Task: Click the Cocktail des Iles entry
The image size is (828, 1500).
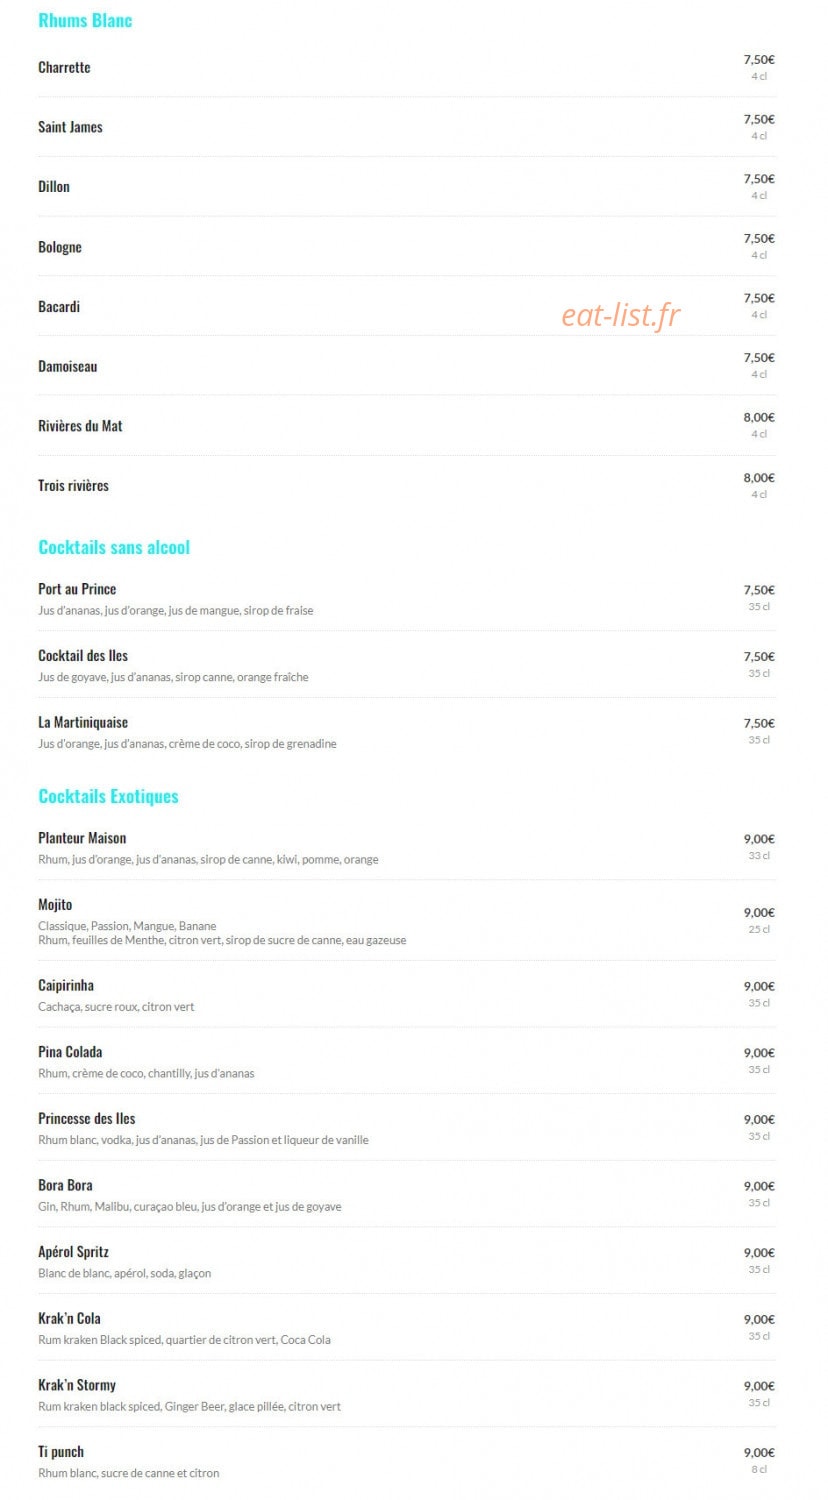Action: 83,656
